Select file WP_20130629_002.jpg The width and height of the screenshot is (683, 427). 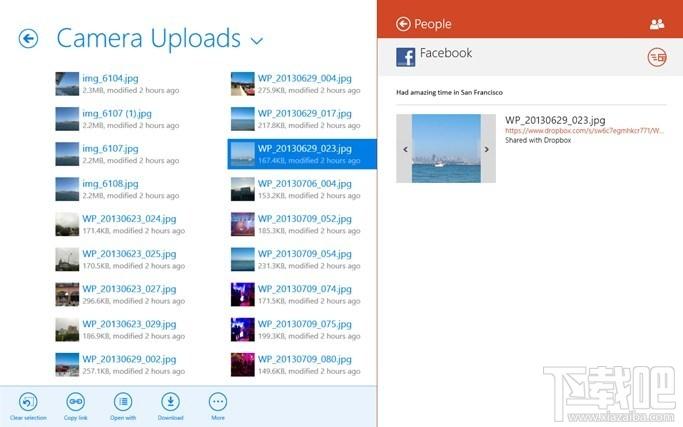(x=121, y=365)
